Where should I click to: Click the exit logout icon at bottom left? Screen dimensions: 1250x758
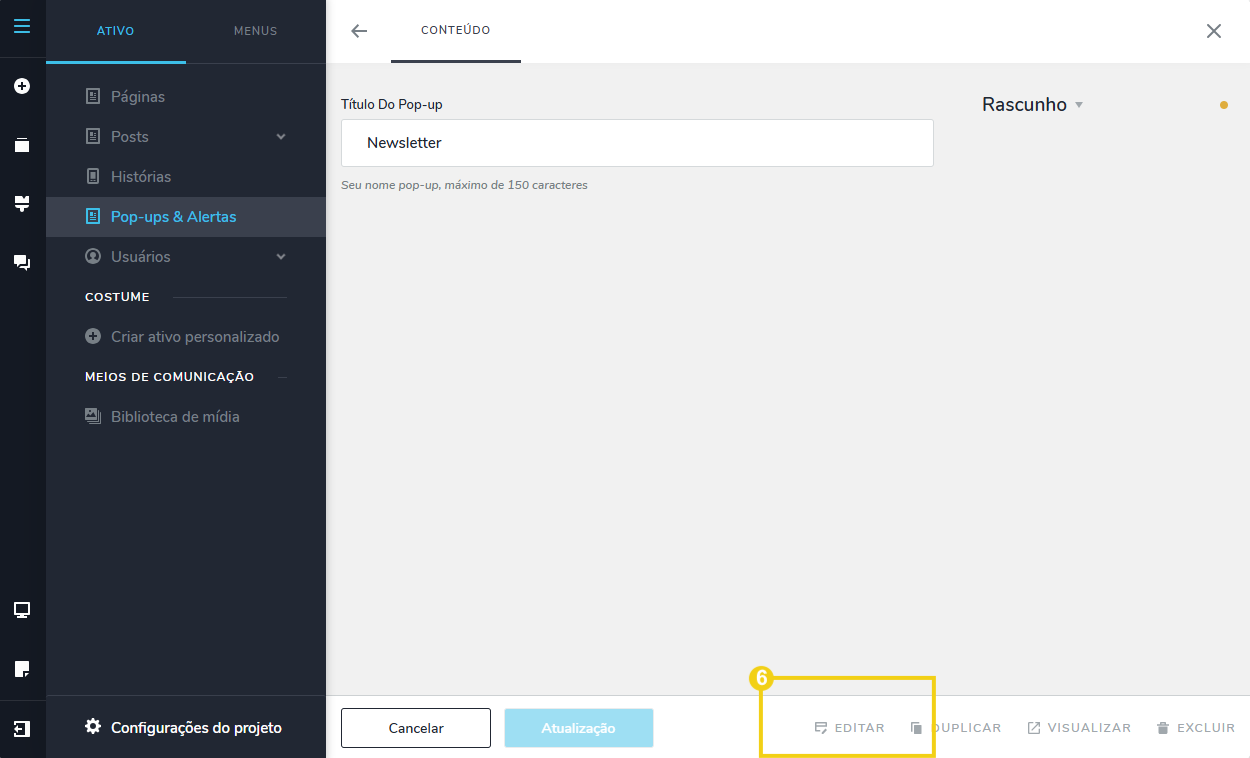22,729
